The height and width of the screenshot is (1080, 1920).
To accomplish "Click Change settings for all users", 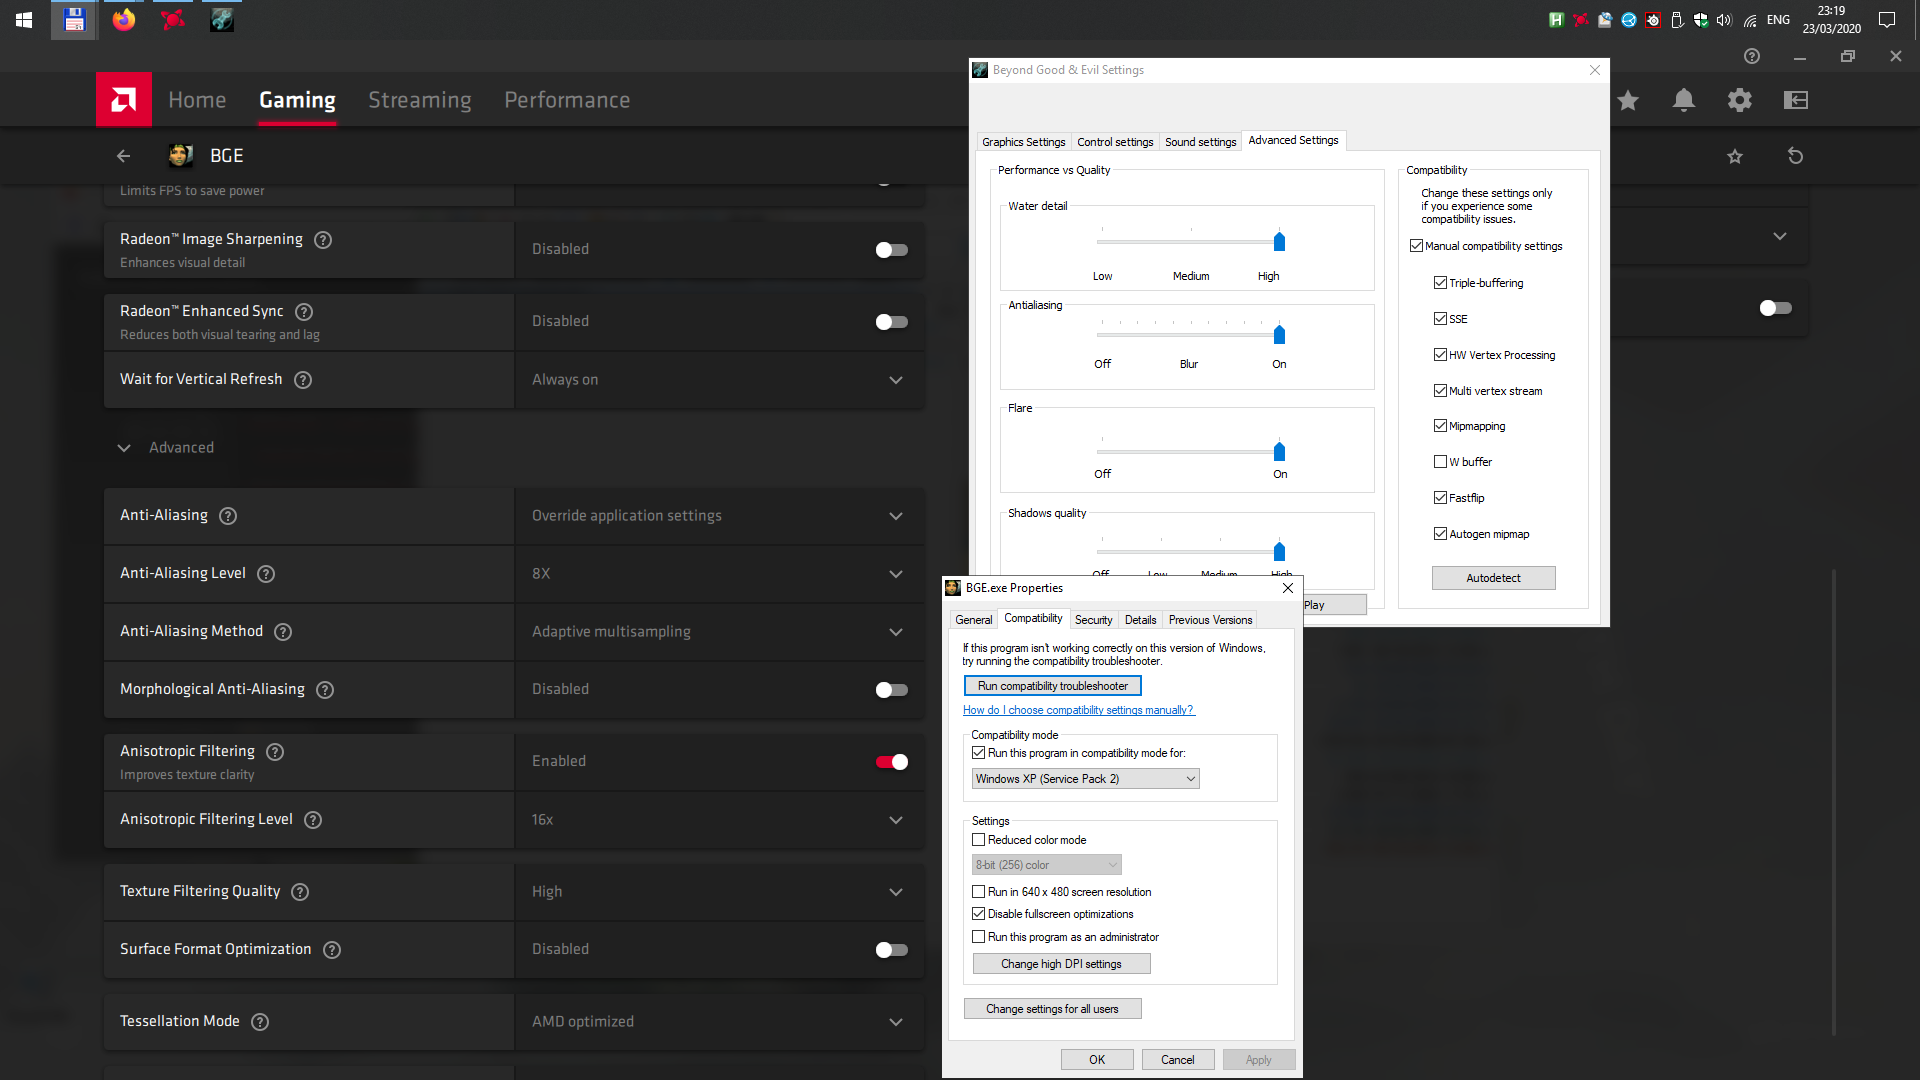I will [1052, 1009].
